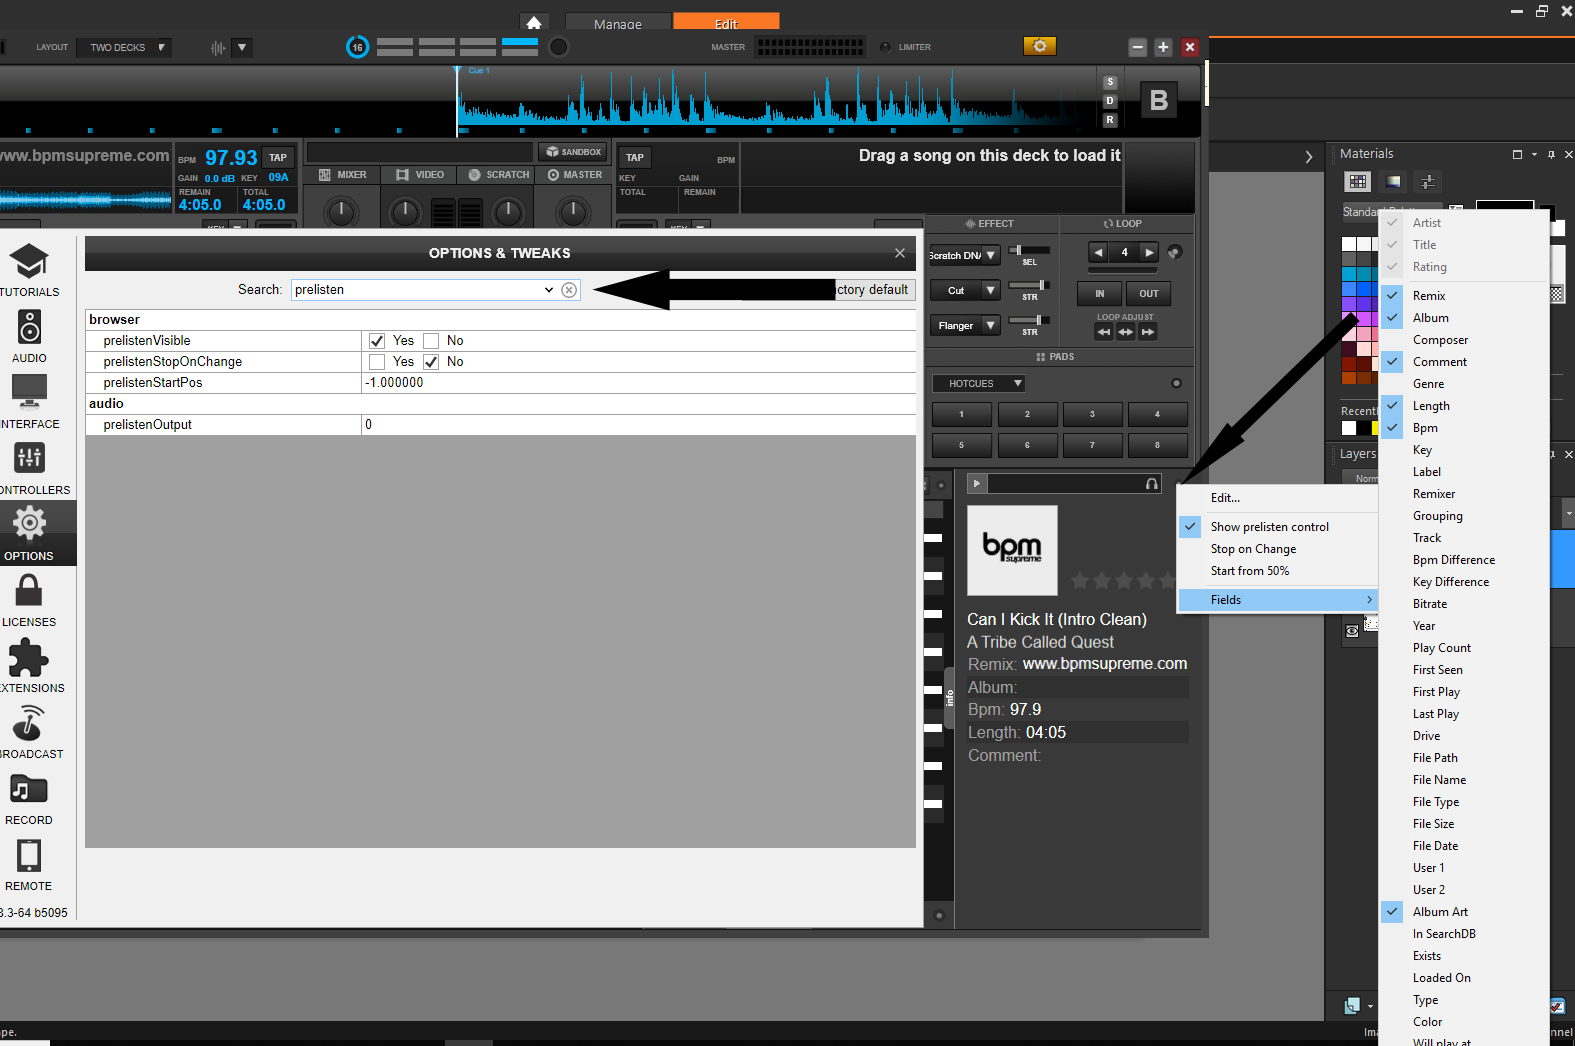Switch to the Manage tab
The height and width of the screenshot is (1046, 1575).
[x=618, y=23]
